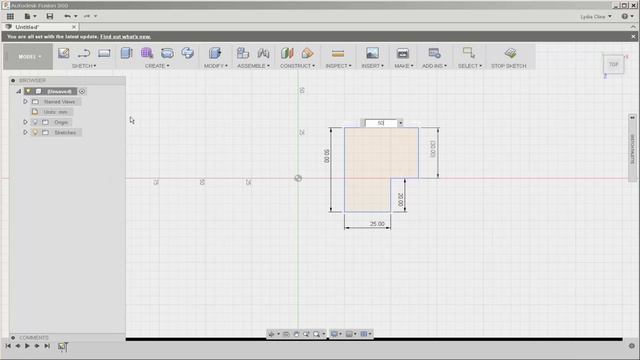Close the Untitled document tab
640x360 pixels.
pos(74,27)
